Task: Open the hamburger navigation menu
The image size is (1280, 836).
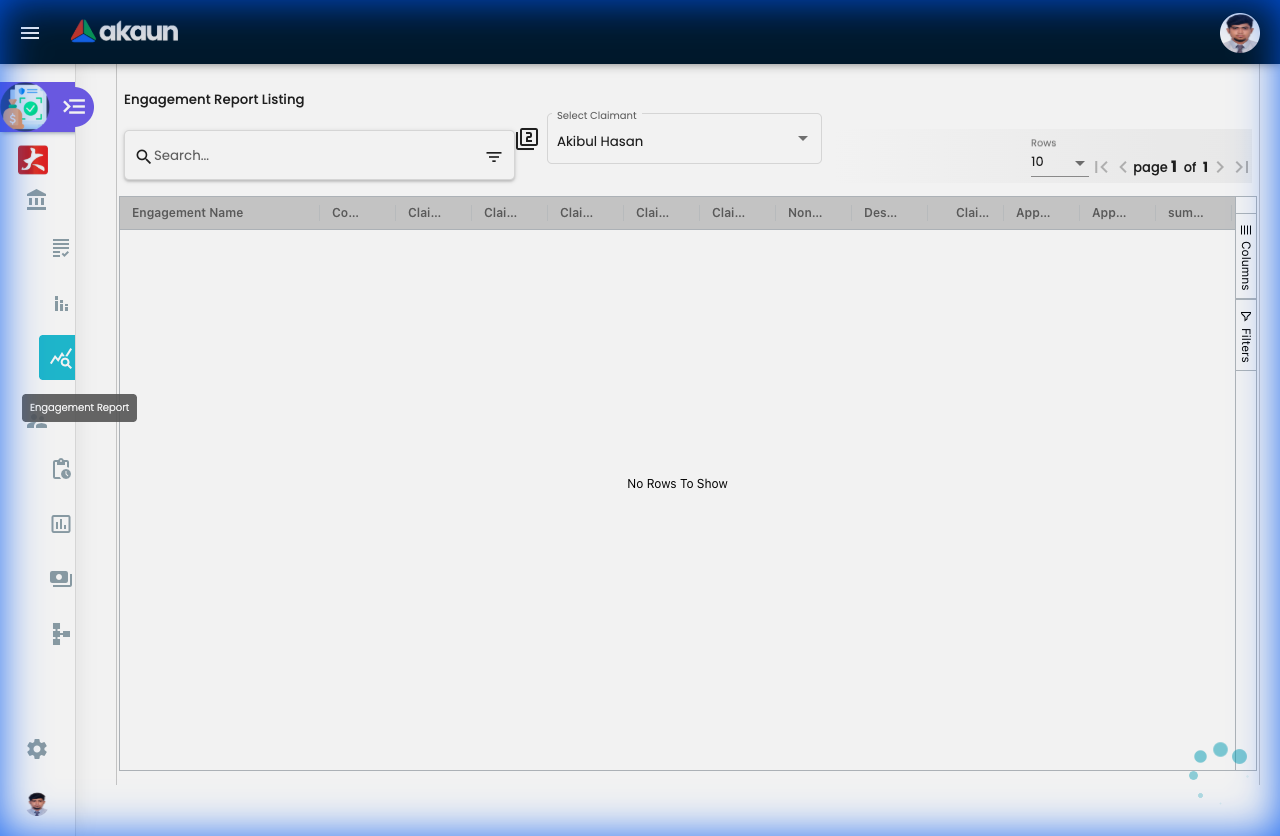Action: [x=29, y=32]
